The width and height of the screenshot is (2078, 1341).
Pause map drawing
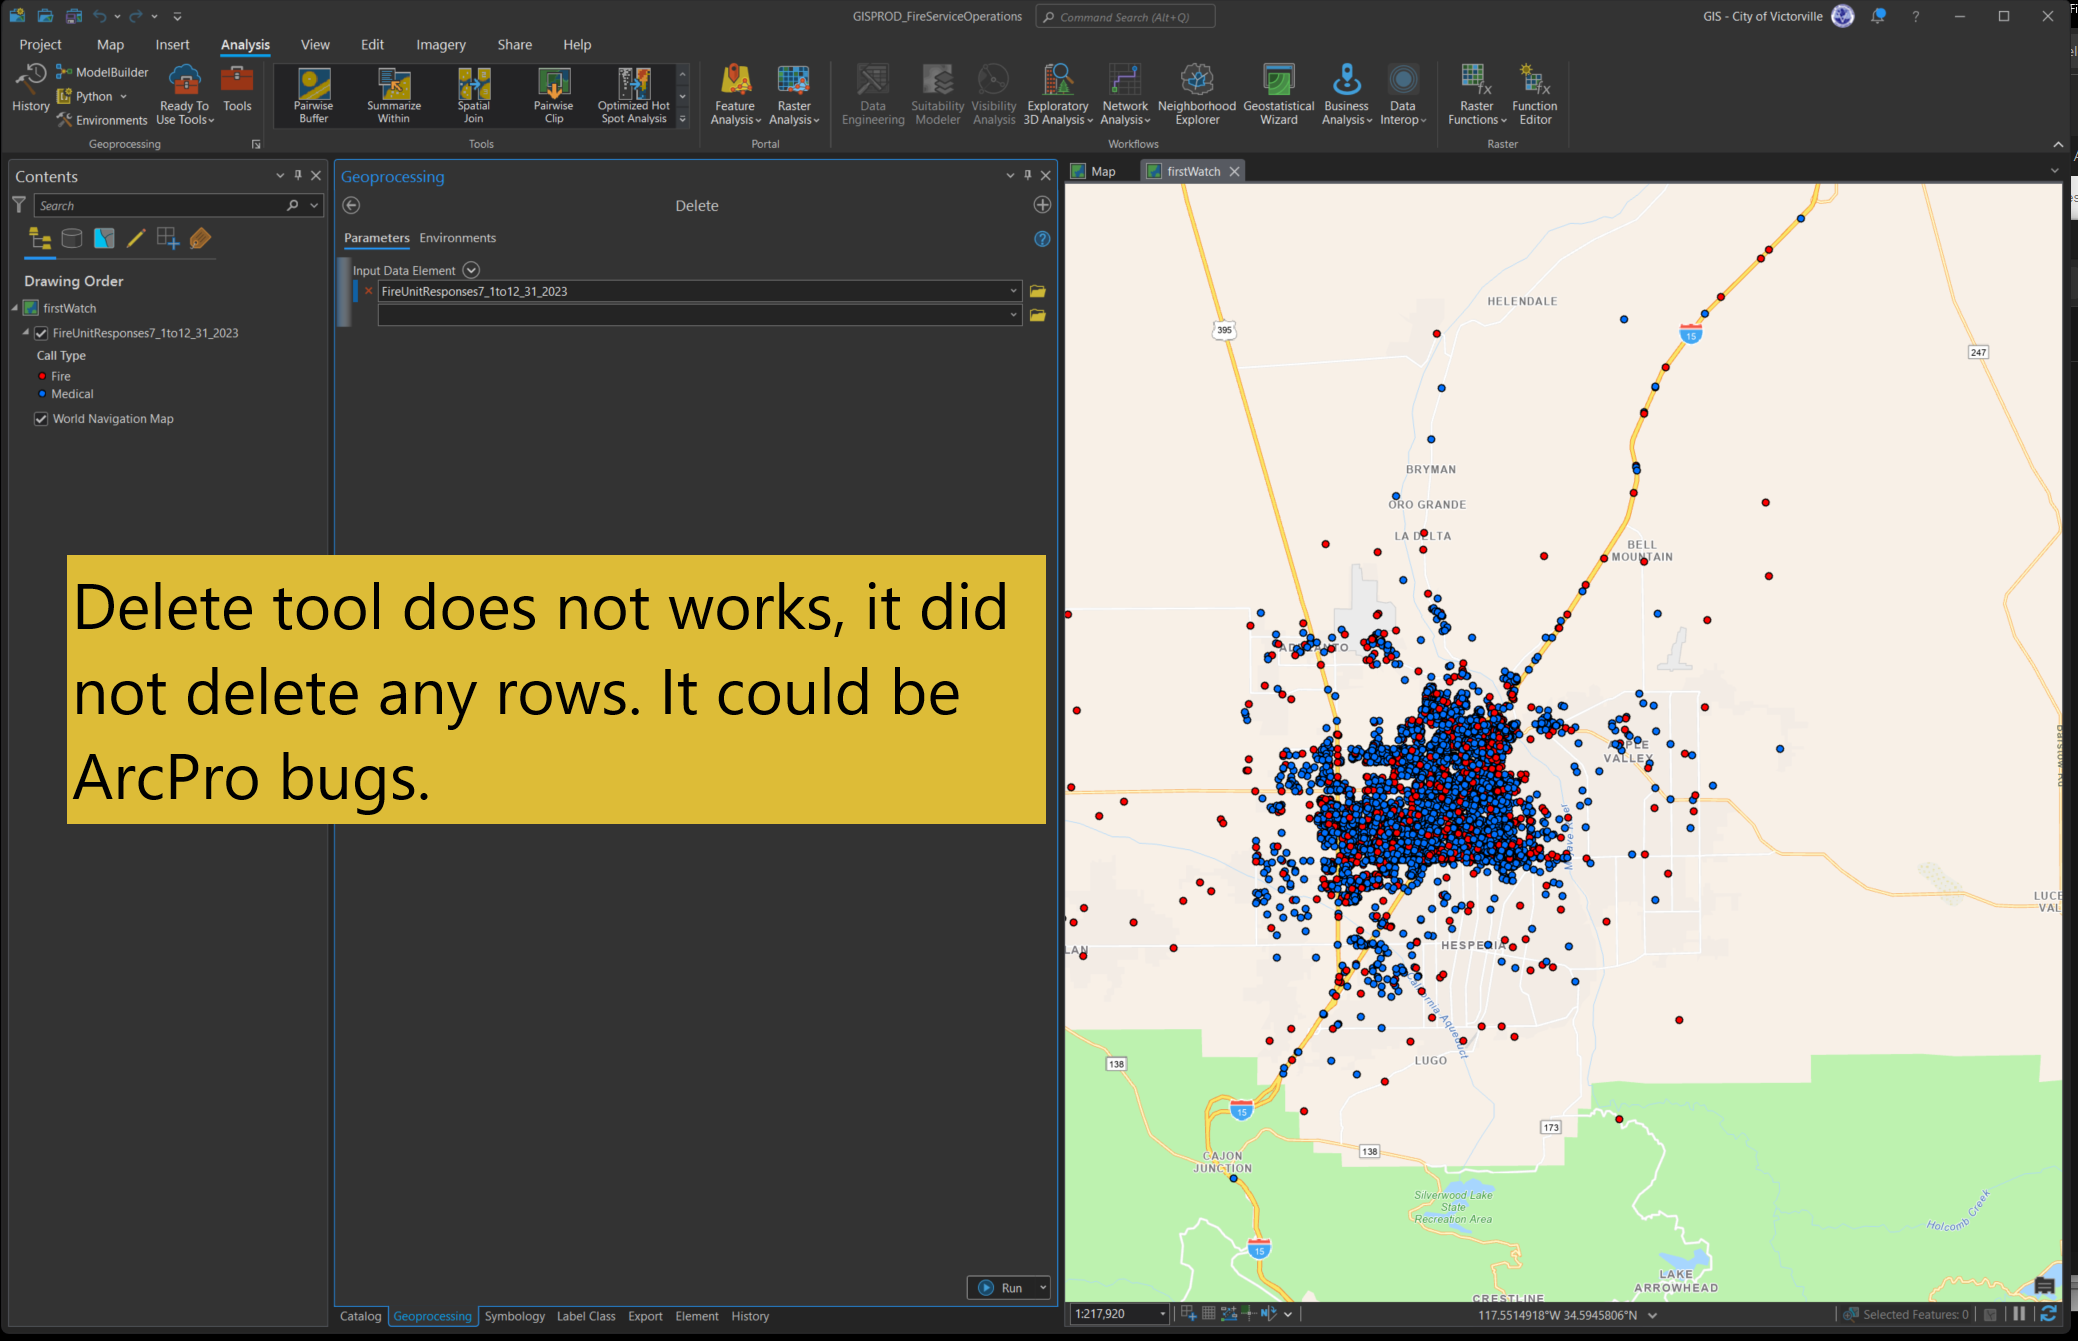[2019, 1314]
